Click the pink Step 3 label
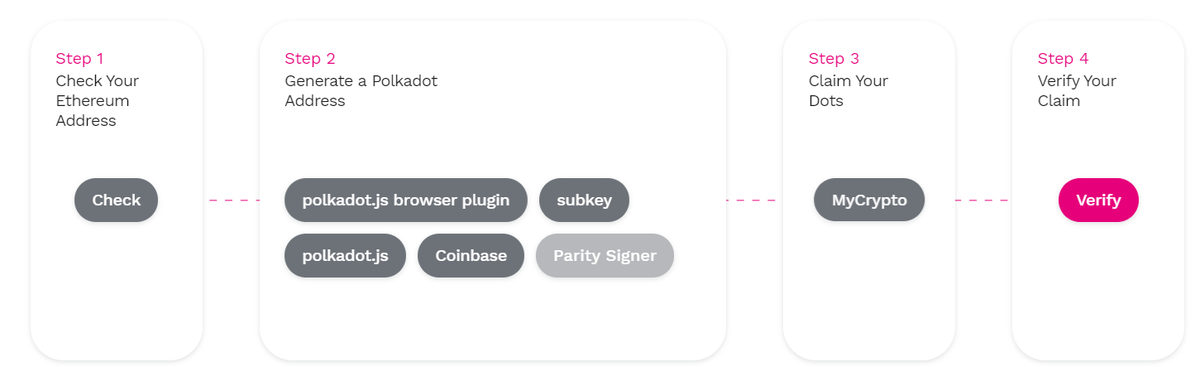 (x=834, y=59)
